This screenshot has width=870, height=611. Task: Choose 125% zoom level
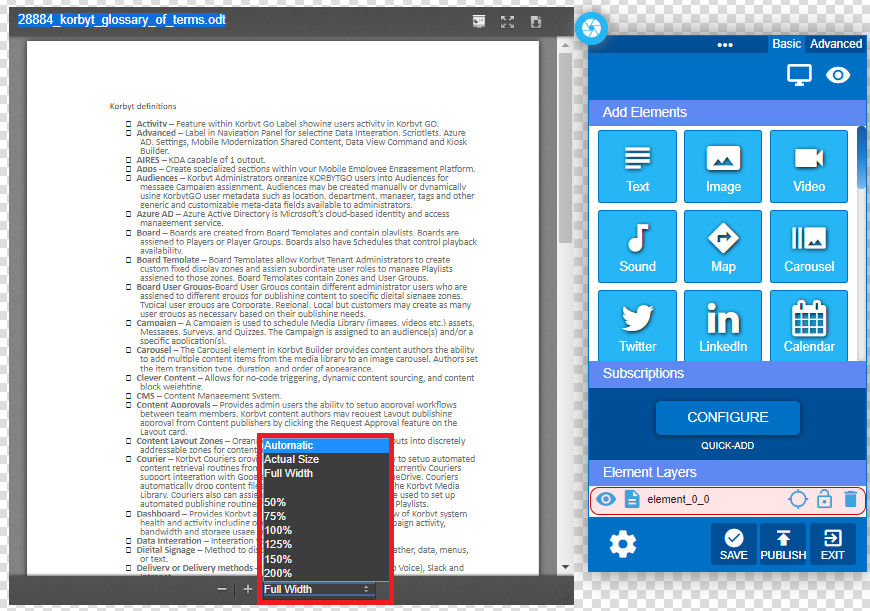(x=326, y=544)
